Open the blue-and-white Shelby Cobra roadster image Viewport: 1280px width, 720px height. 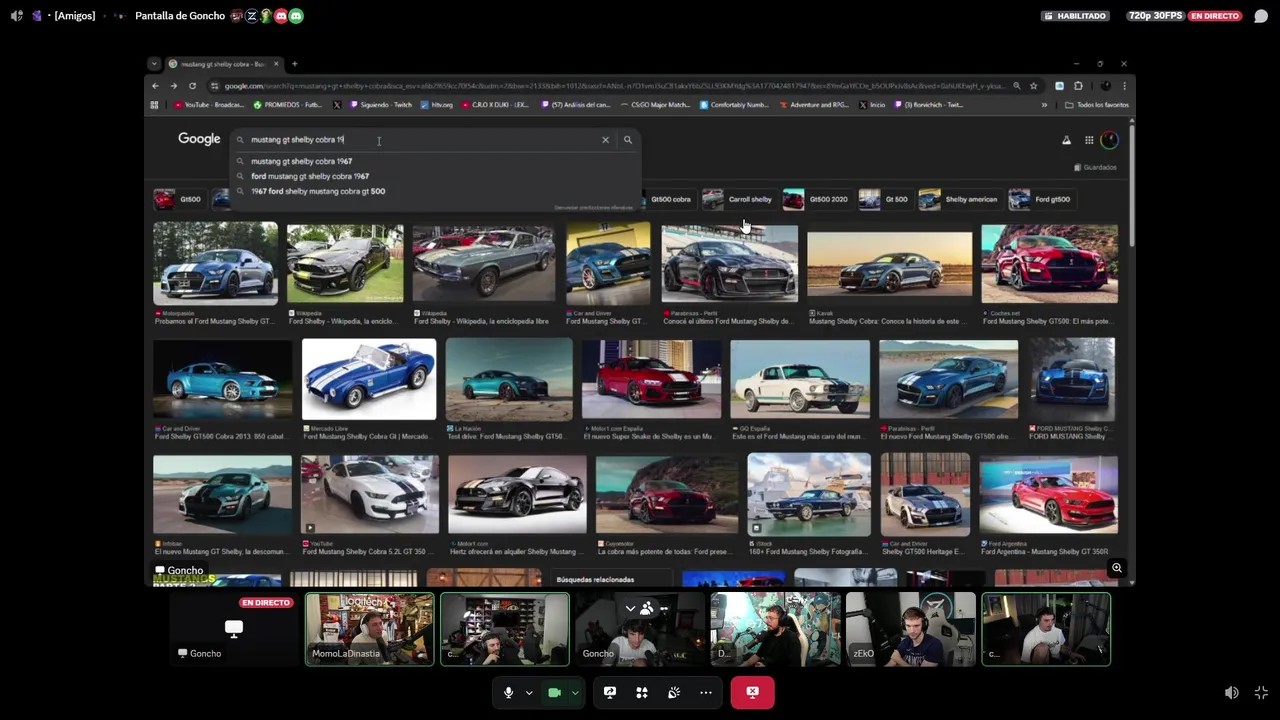(x=369, y=379)
